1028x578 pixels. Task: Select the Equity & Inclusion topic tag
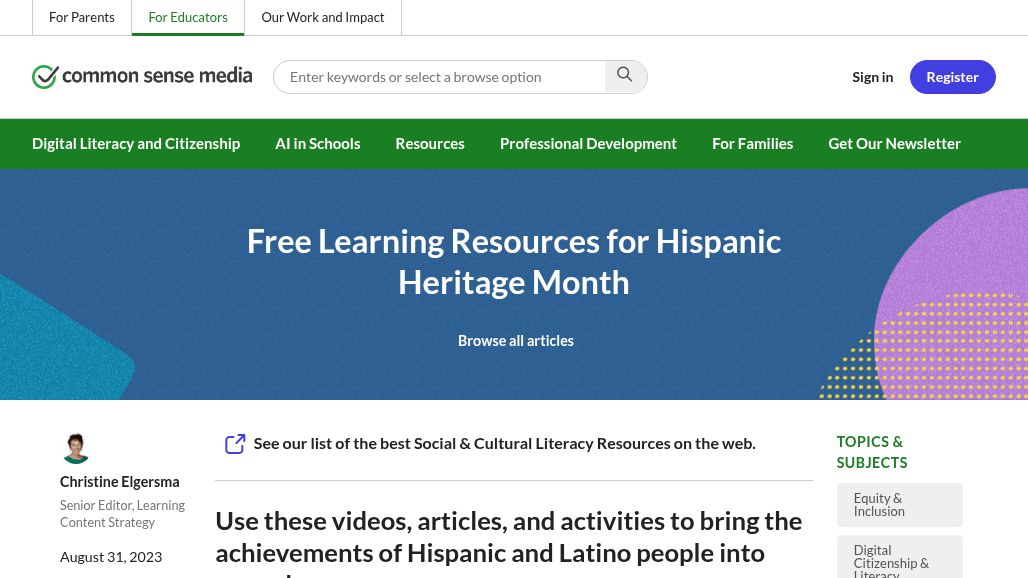(900, 505)
